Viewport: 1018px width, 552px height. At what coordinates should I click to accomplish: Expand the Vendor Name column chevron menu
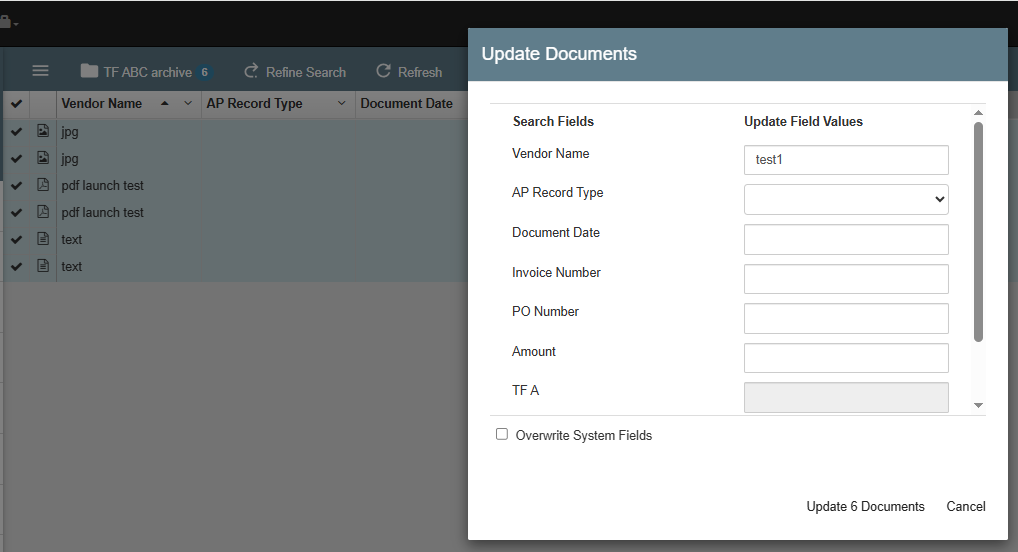coord(188,104)
